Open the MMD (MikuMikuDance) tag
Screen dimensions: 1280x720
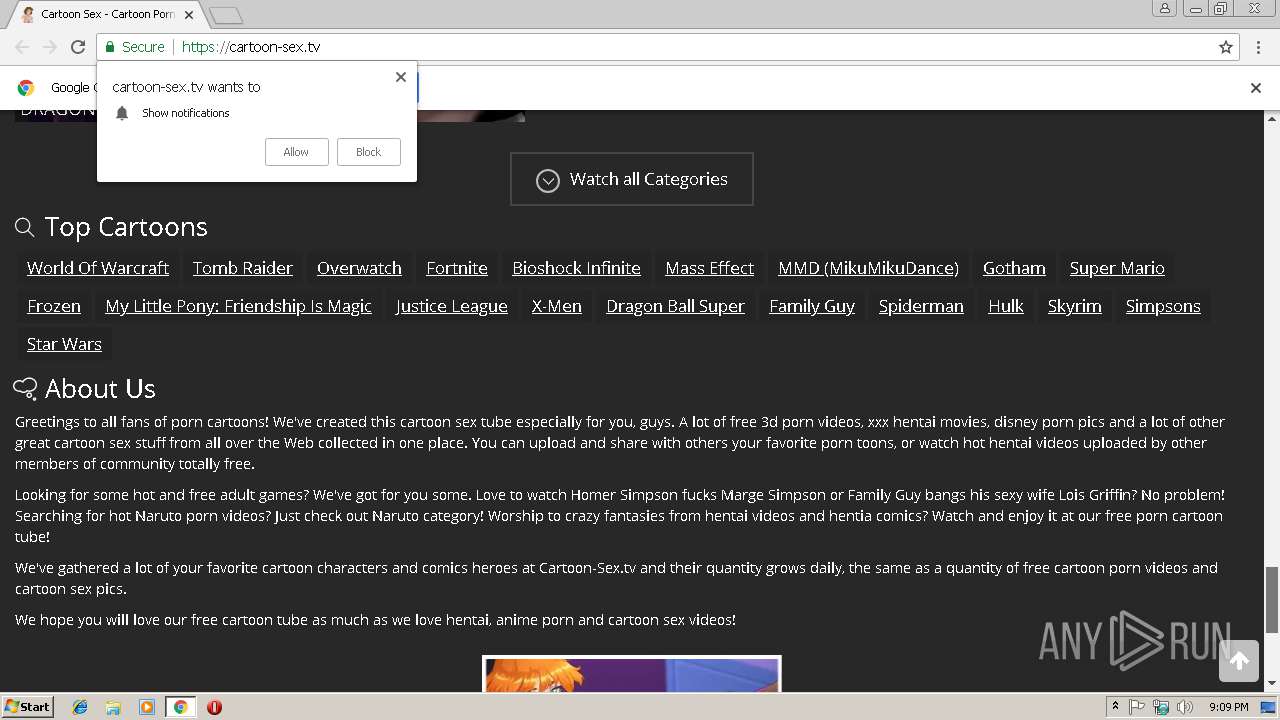868,268
